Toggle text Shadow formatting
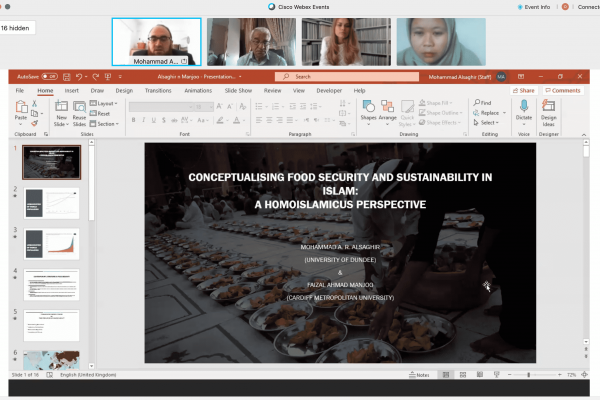The width and height of the screenshot is (600, 400). click(x=164, y=120)
